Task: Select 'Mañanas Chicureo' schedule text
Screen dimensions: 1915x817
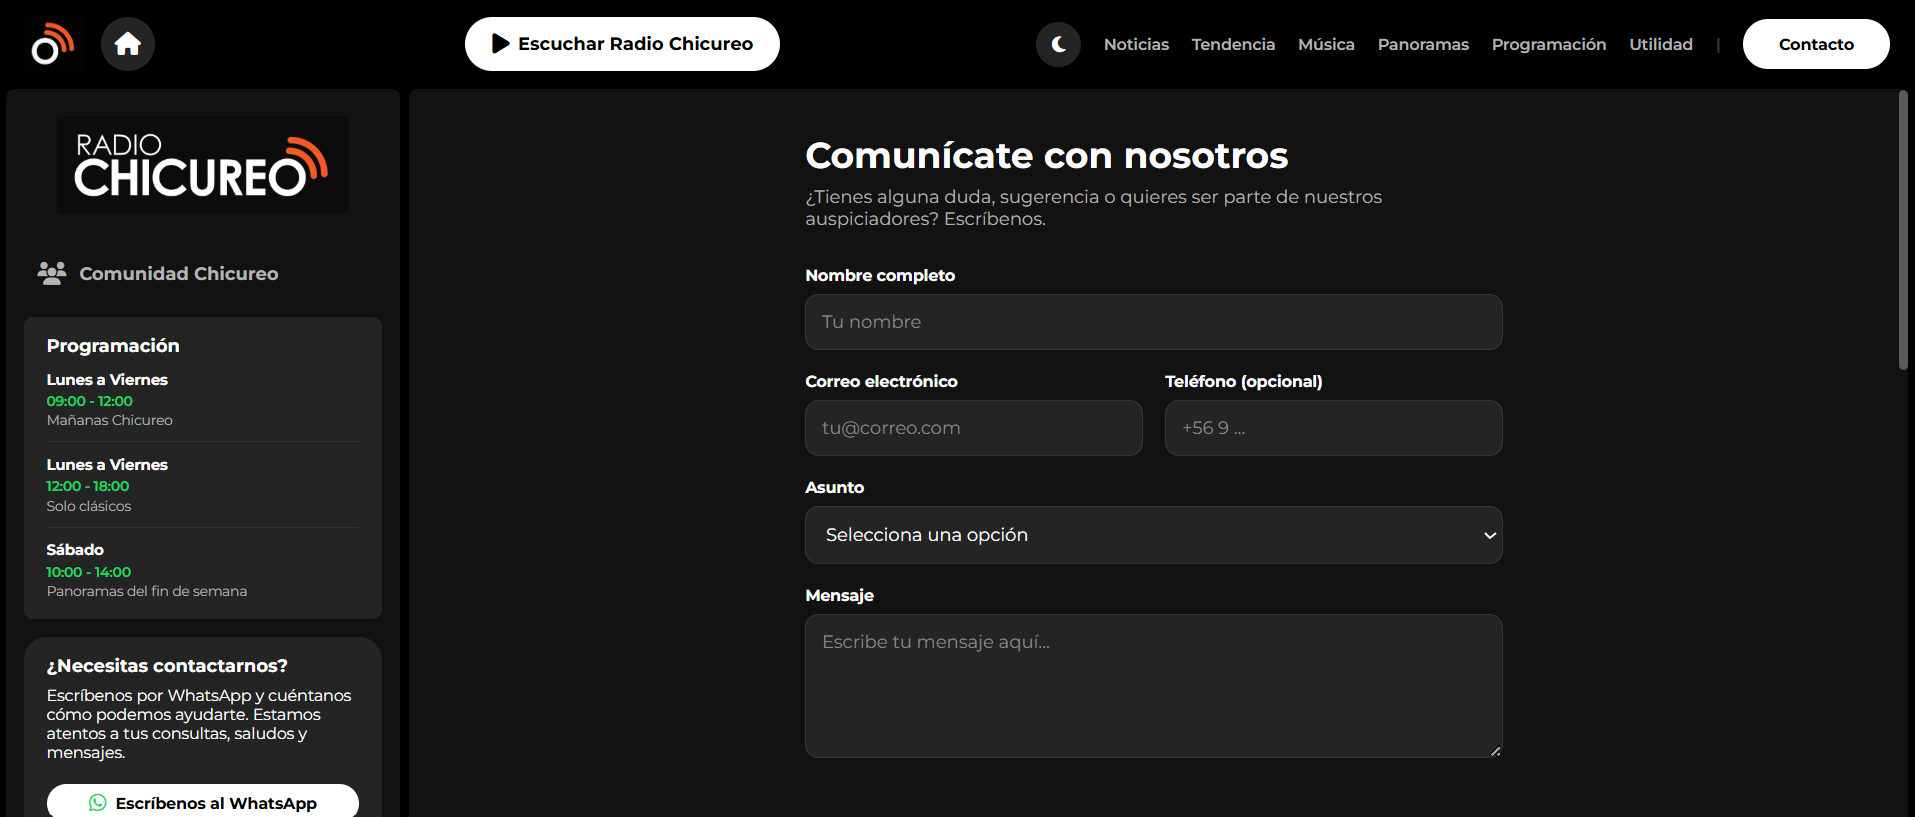Action: click(110, 420)
